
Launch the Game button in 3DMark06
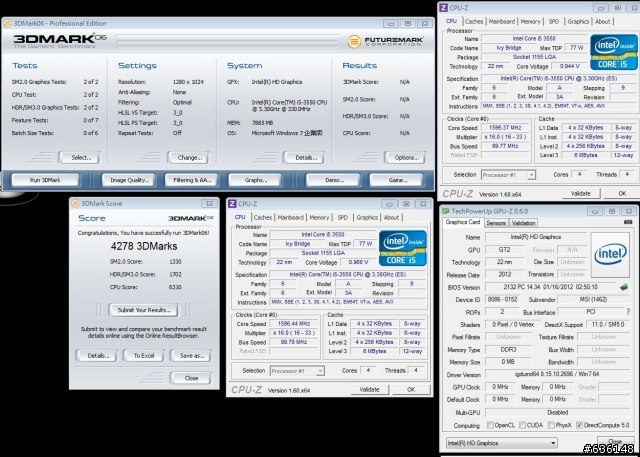(x=398, y=180)
